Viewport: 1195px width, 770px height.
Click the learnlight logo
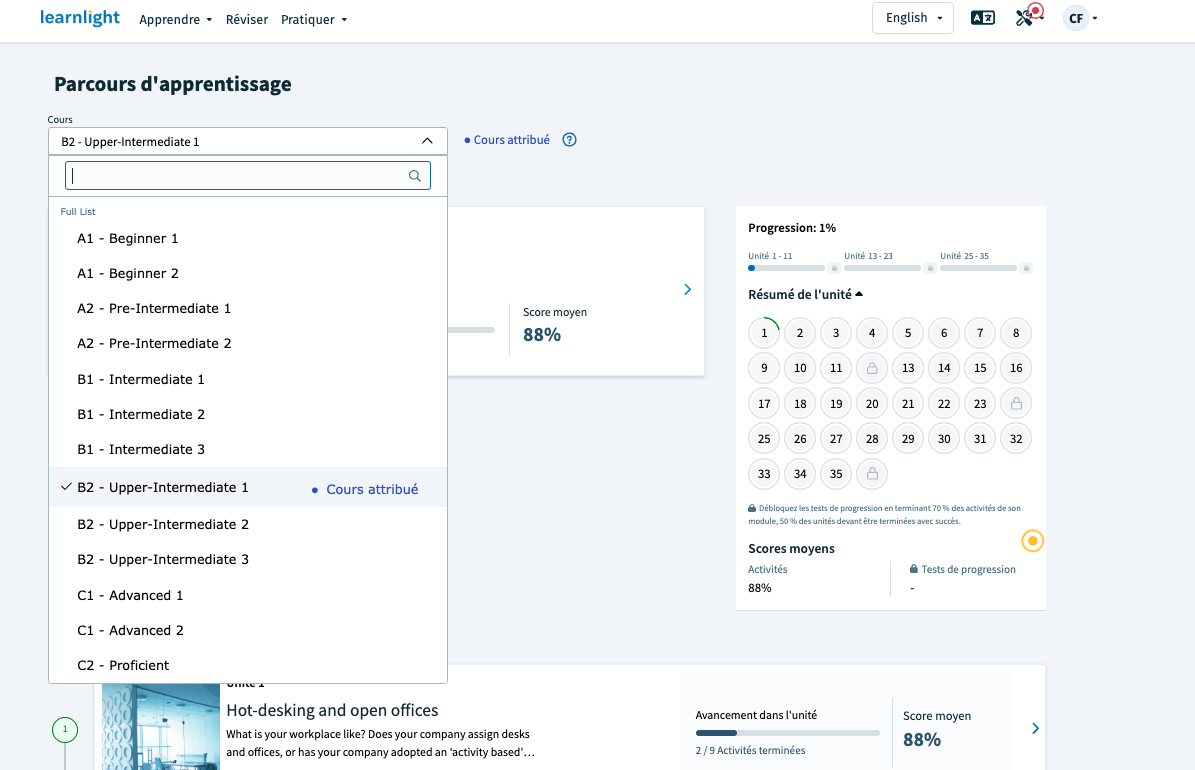click(79, 18)
